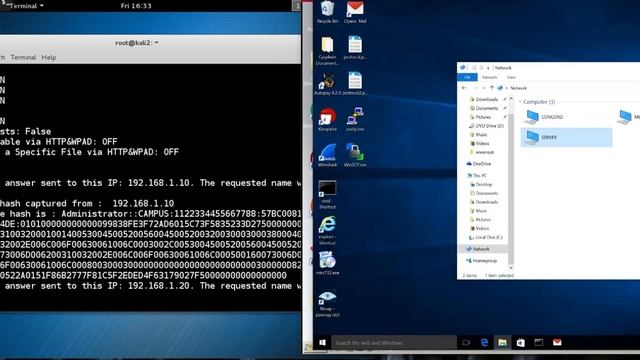640x360 pixels.
Task: Open the window icon left of taskbar mail
Action: 539,342
